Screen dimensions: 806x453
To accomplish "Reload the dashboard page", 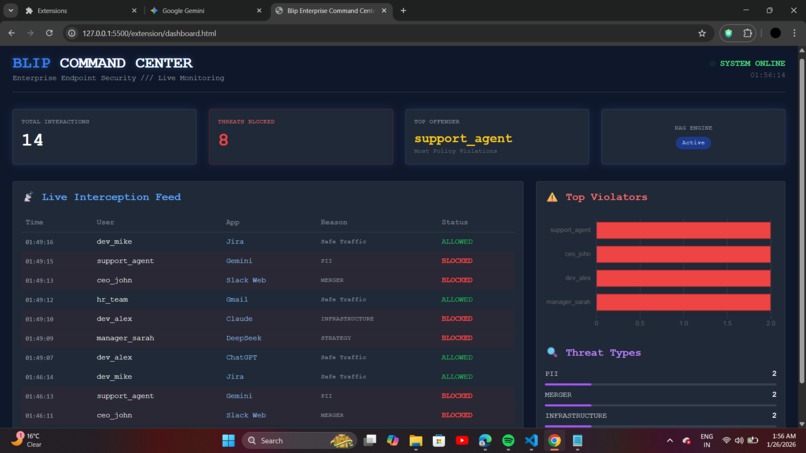I will tap(49, 33).
